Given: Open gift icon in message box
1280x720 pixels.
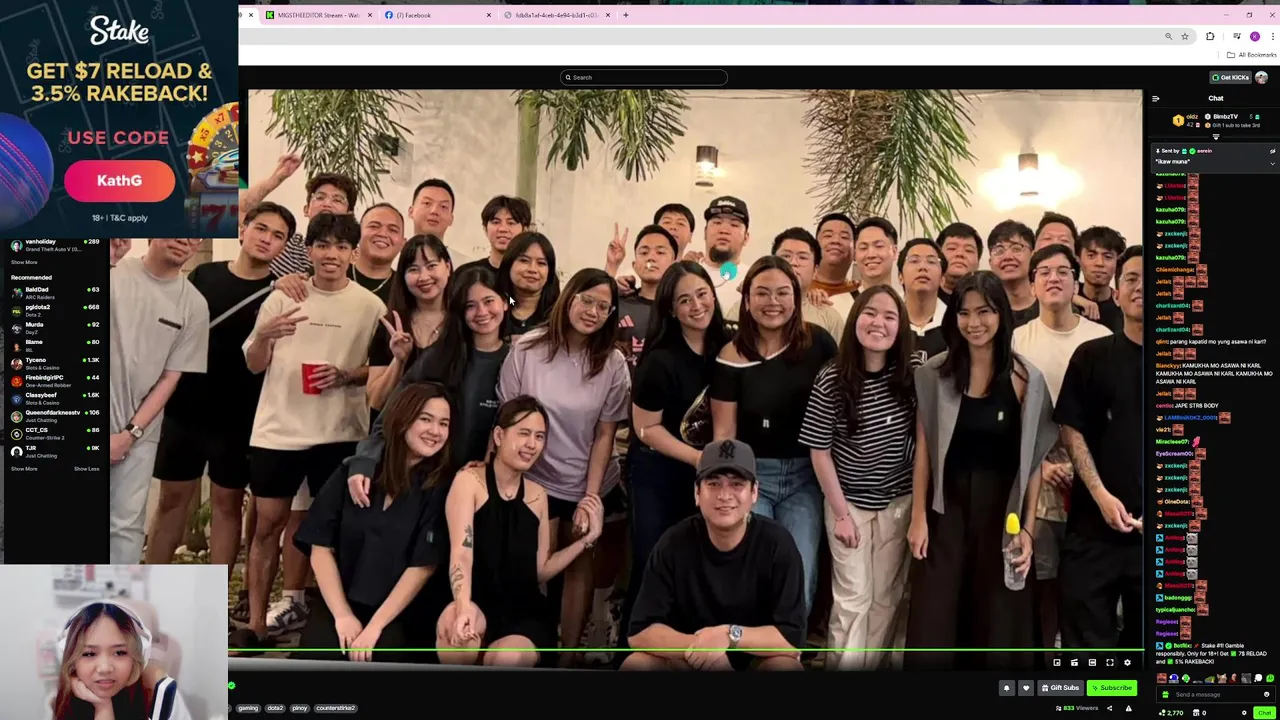Looking at the screenshot, I should [1164, 694].
